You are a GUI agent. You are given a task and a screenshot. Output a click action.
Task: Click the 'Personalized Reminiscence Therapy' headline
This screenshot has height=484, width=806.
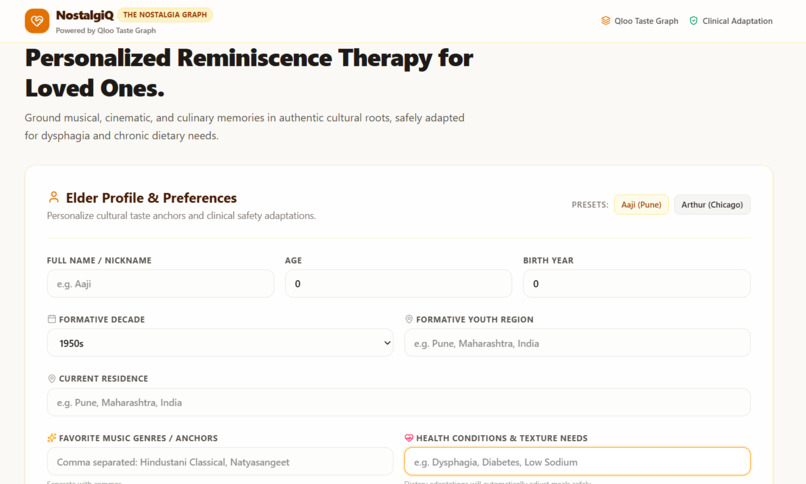click(249, 73)
